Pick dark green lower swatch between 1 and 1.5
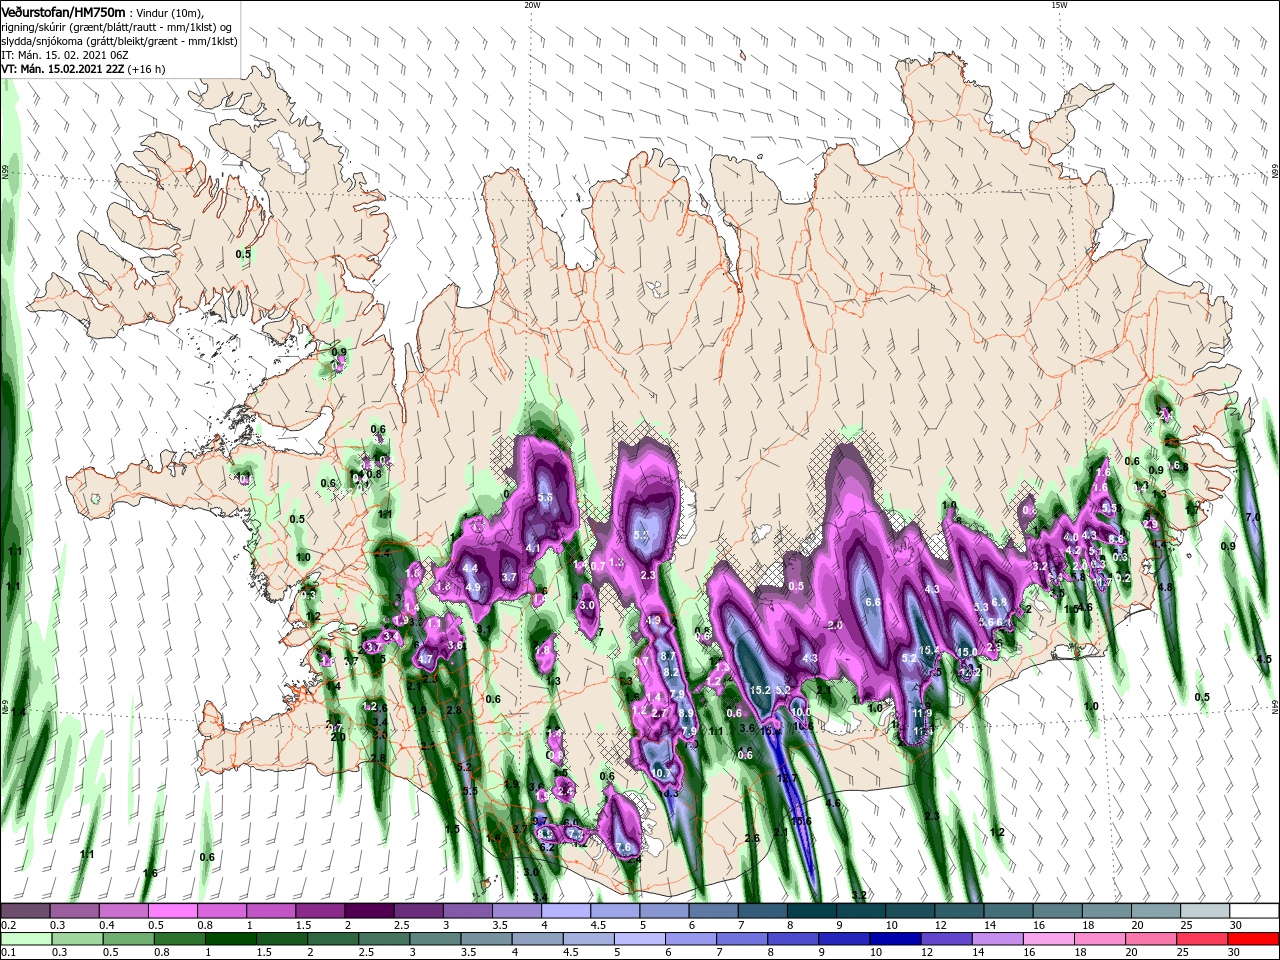The width and height of the screenshot is (1280, 960). [231, 939]
